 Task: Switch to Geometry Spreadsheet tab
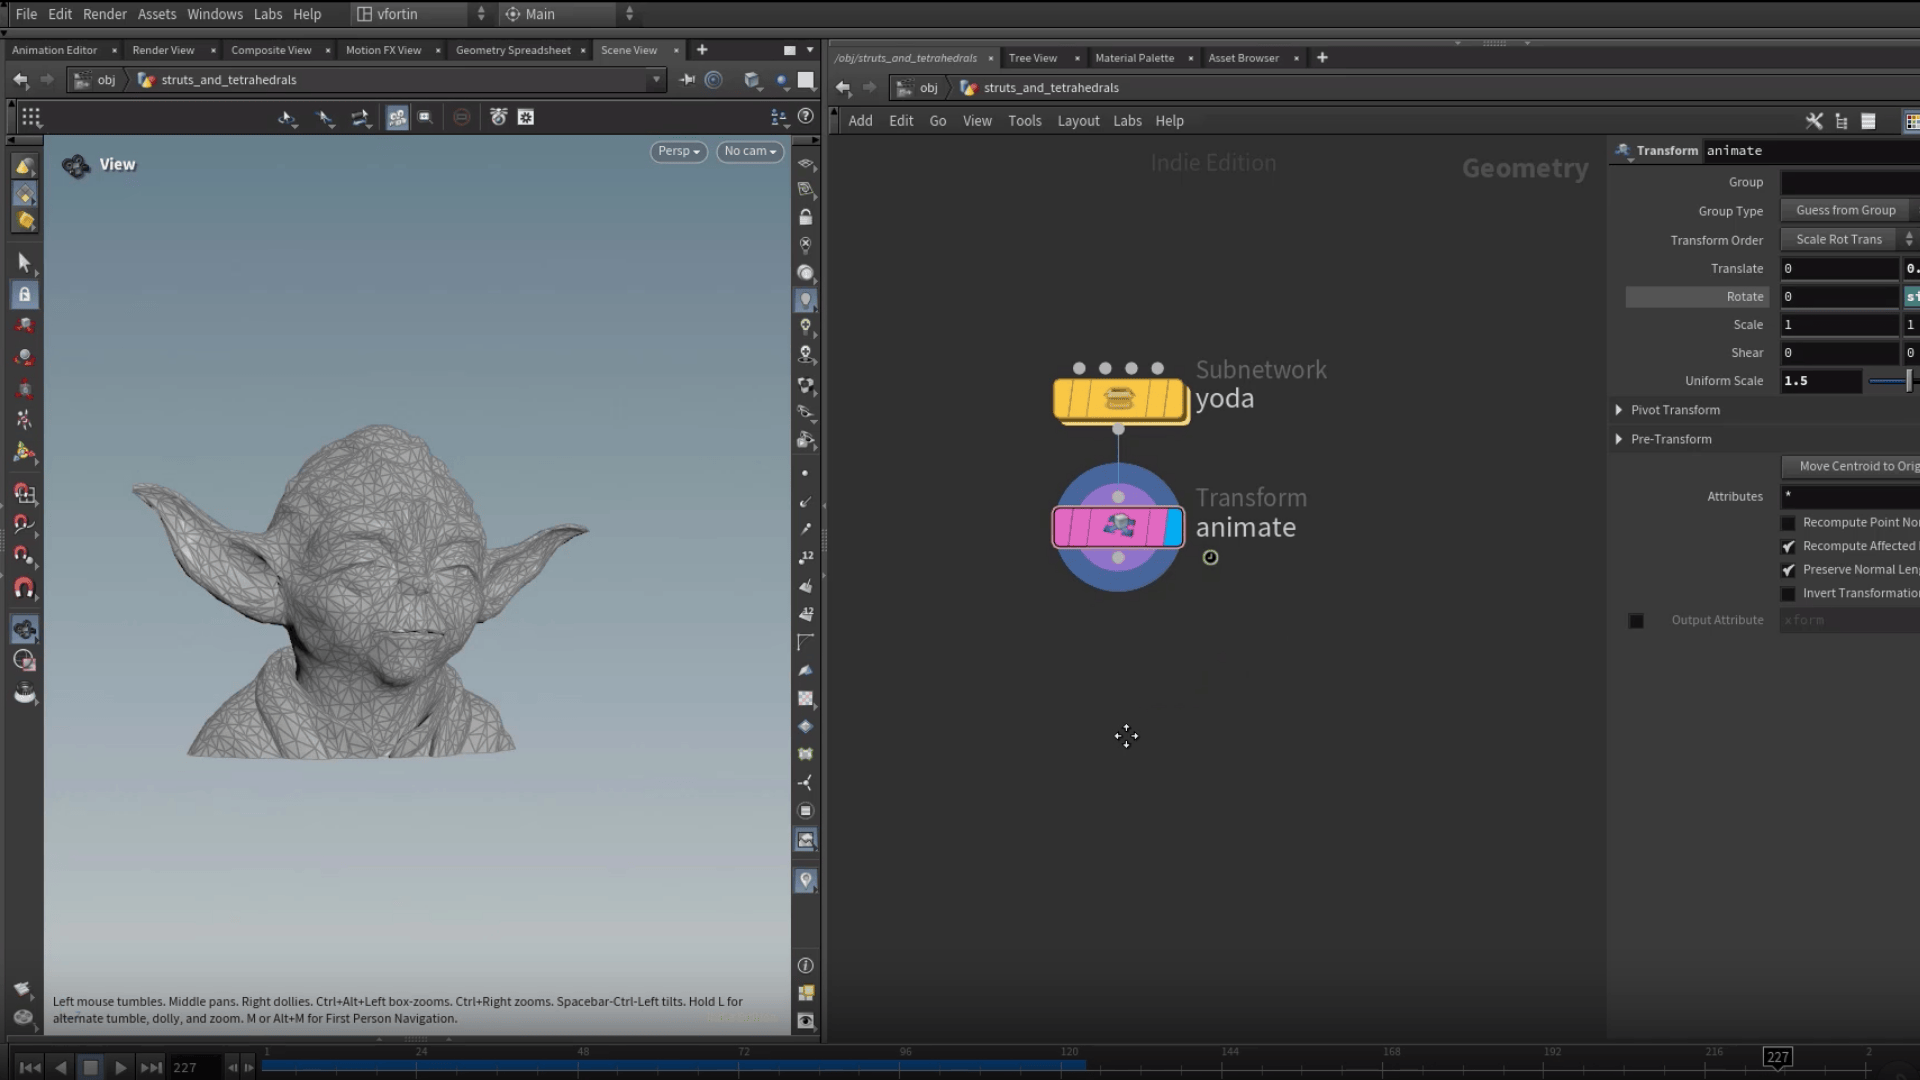tap(513, 50)
